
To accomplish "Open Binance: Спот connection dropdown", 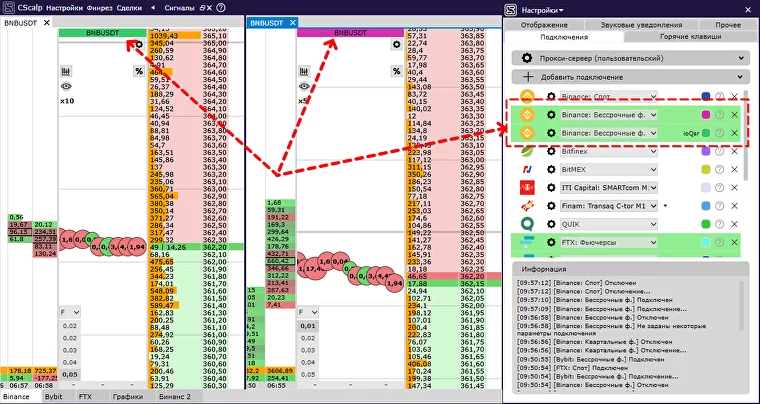I will [x=609, y=96].
